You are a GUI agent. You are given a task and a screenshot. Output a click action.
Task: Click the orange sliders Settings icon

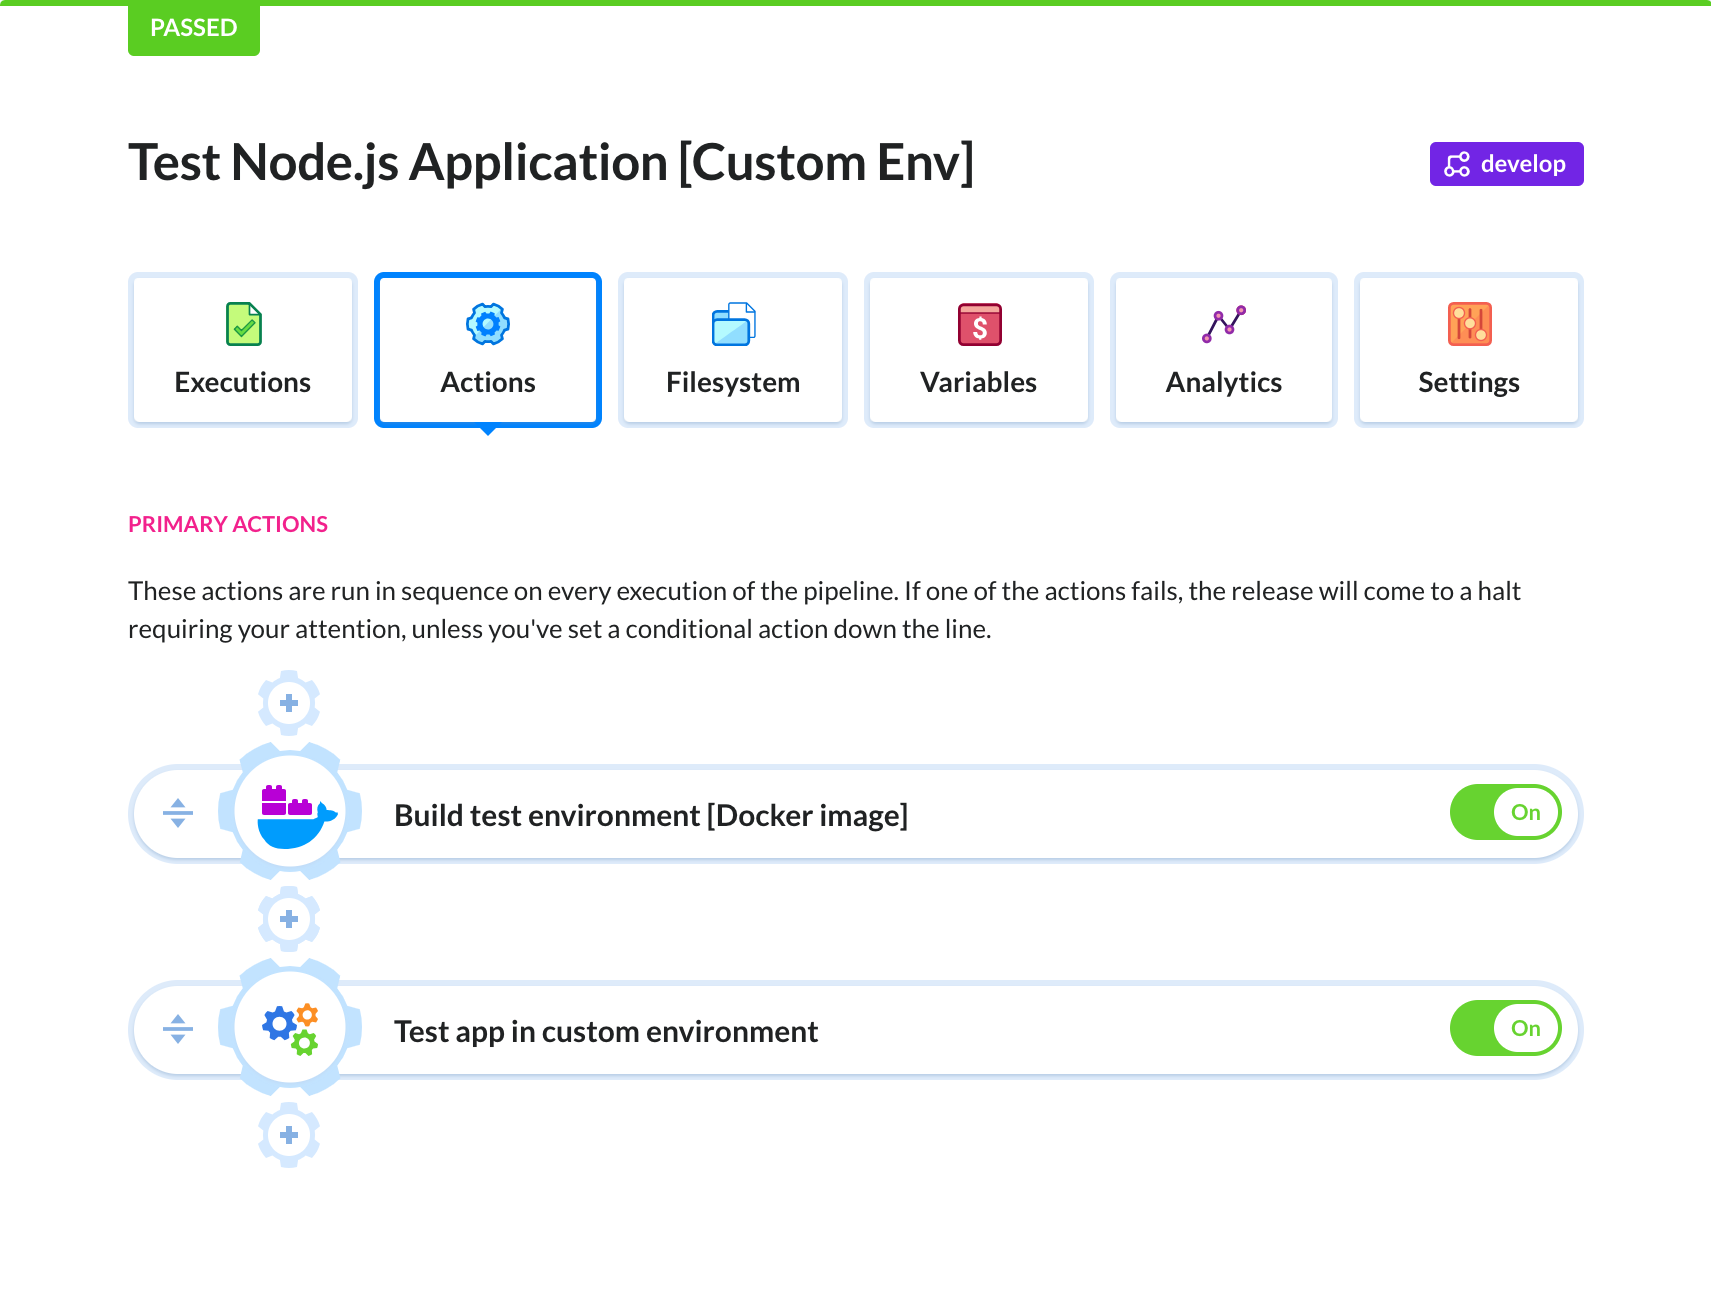[x=1469, y=324]
